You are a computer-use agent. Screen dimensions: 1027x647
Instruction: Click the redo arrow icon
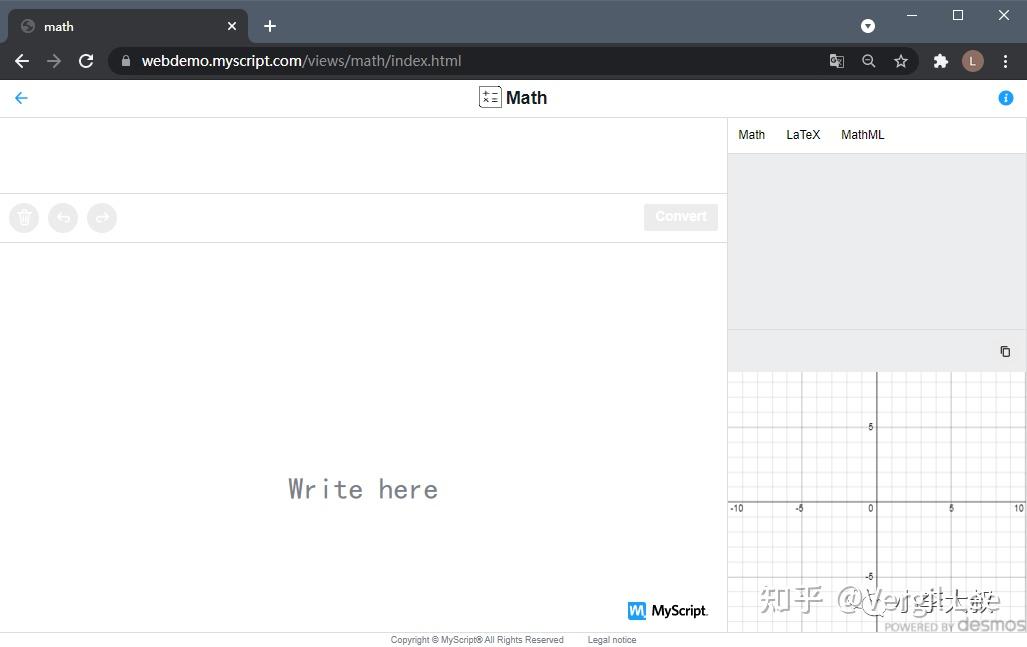pyautogui.click(x=102, y=217)
